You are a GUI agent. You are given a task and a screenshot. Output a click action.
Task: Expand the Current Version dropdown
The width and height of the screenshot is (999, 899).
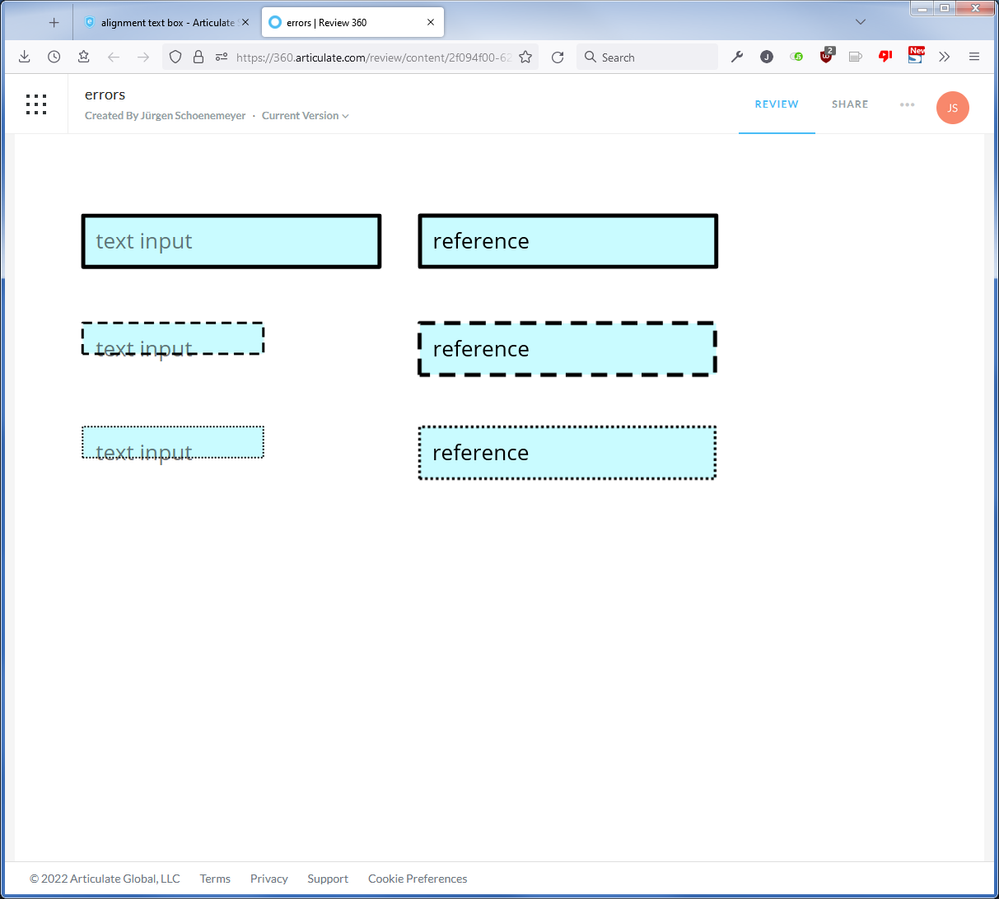pyautogui.click(x=305, y=116)
